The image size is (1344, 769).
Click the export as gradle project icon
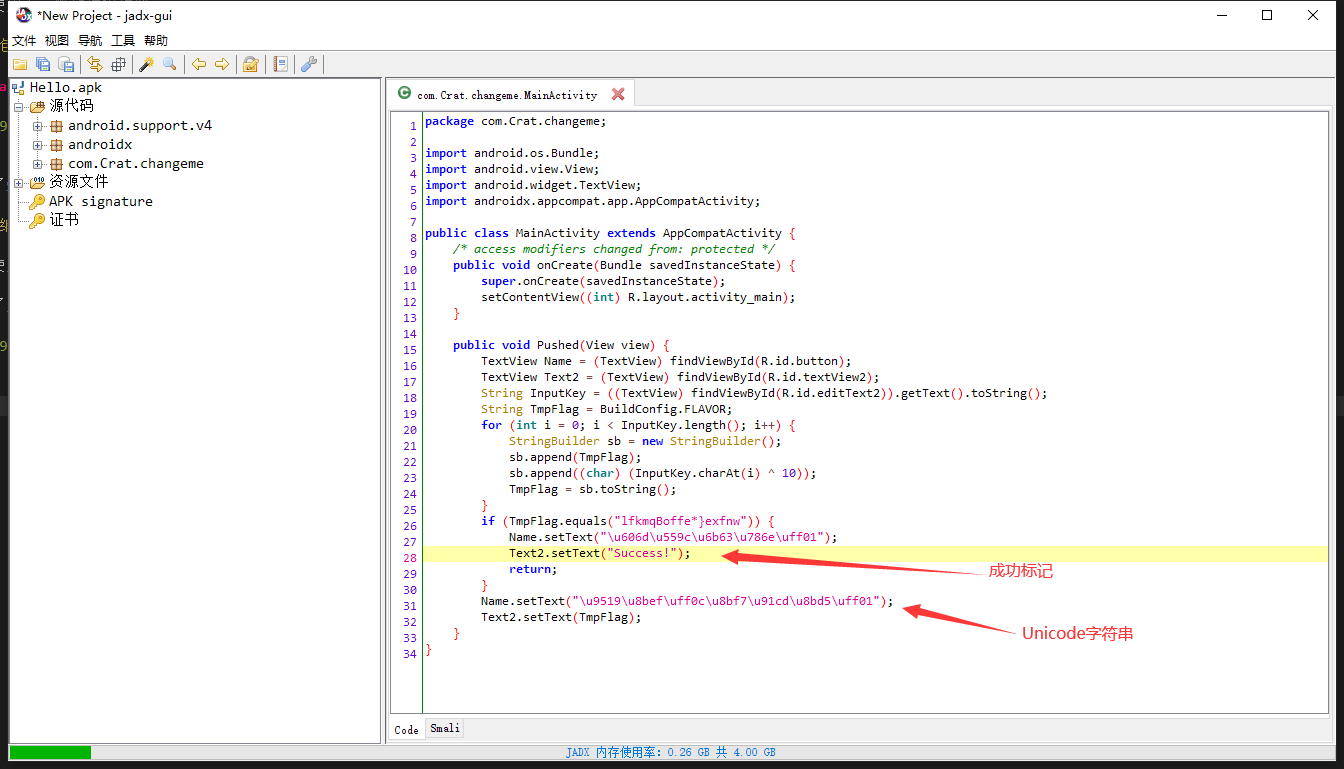coord(66,64)
